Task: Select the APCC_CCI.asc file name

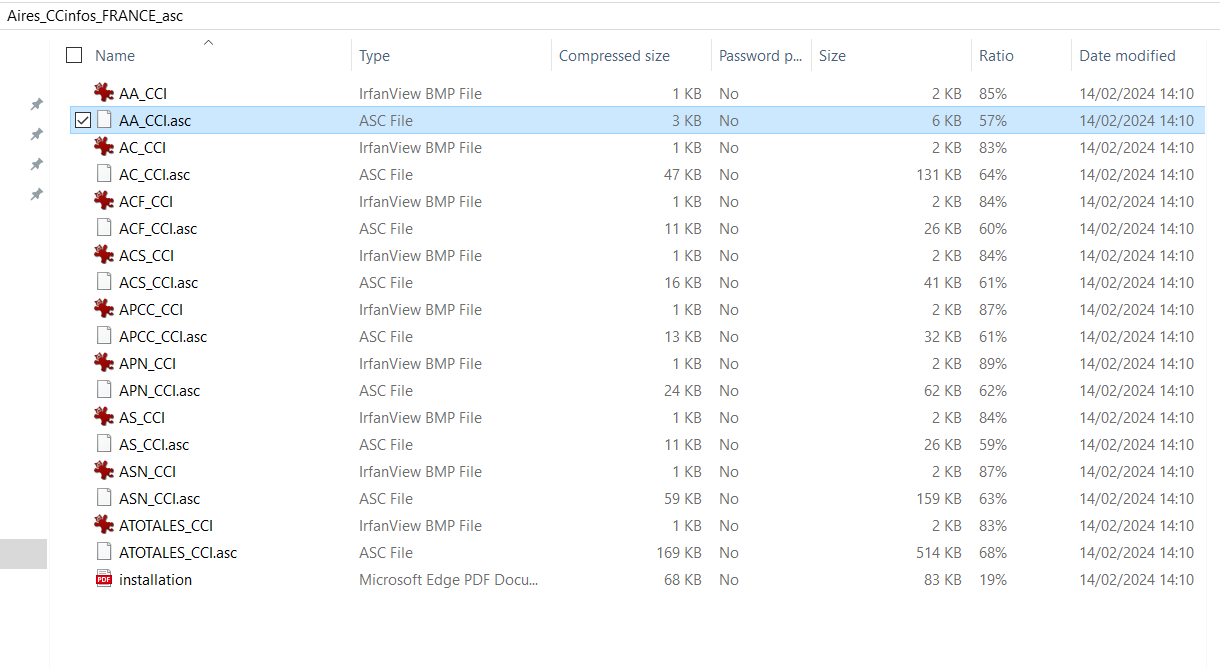Action: pyautogui.click(x=163, y=337)
